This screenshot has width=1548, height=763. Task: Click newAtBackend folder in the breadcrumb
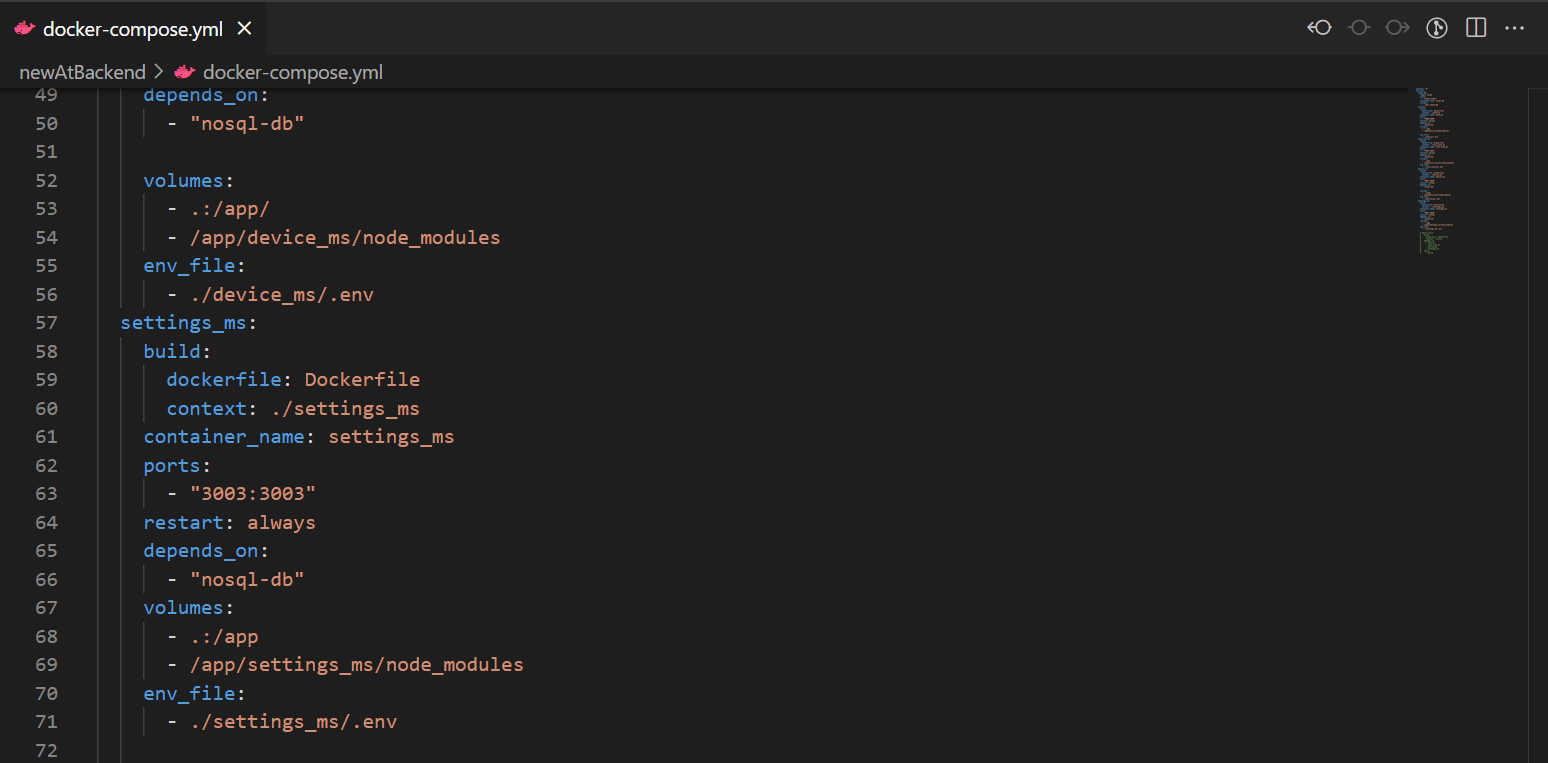(x=82, y=72)
